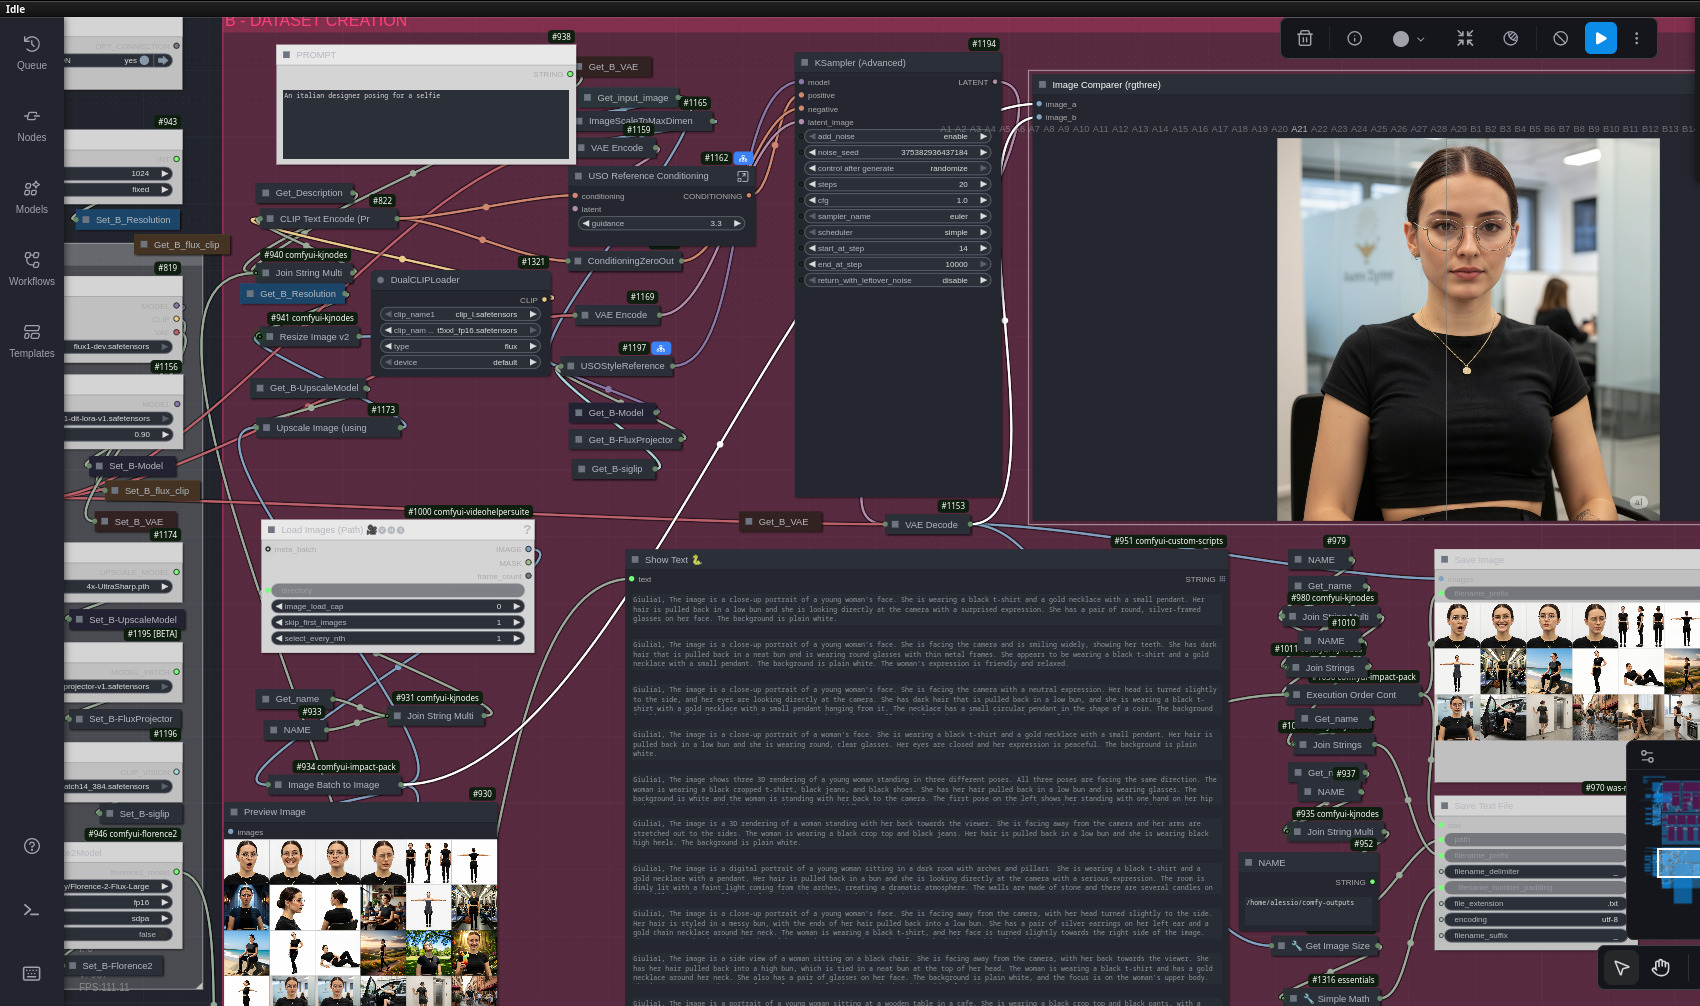The height and width of the screenshot is (1006, 1700).
Task: Click the trash delete icon in toolbar
Action: click(x=1305, y=39)
